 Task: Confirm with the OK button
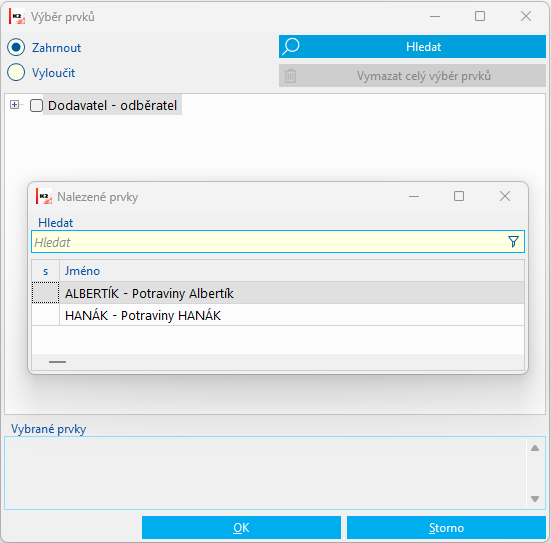pyautogui.click(x=241, y=528)
